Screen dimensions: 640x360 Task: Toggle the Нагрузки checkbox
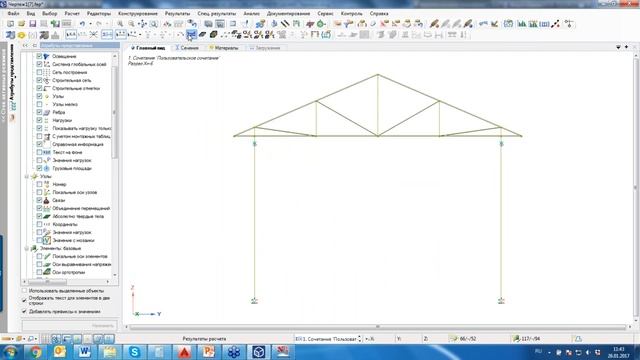pos(39,120)
